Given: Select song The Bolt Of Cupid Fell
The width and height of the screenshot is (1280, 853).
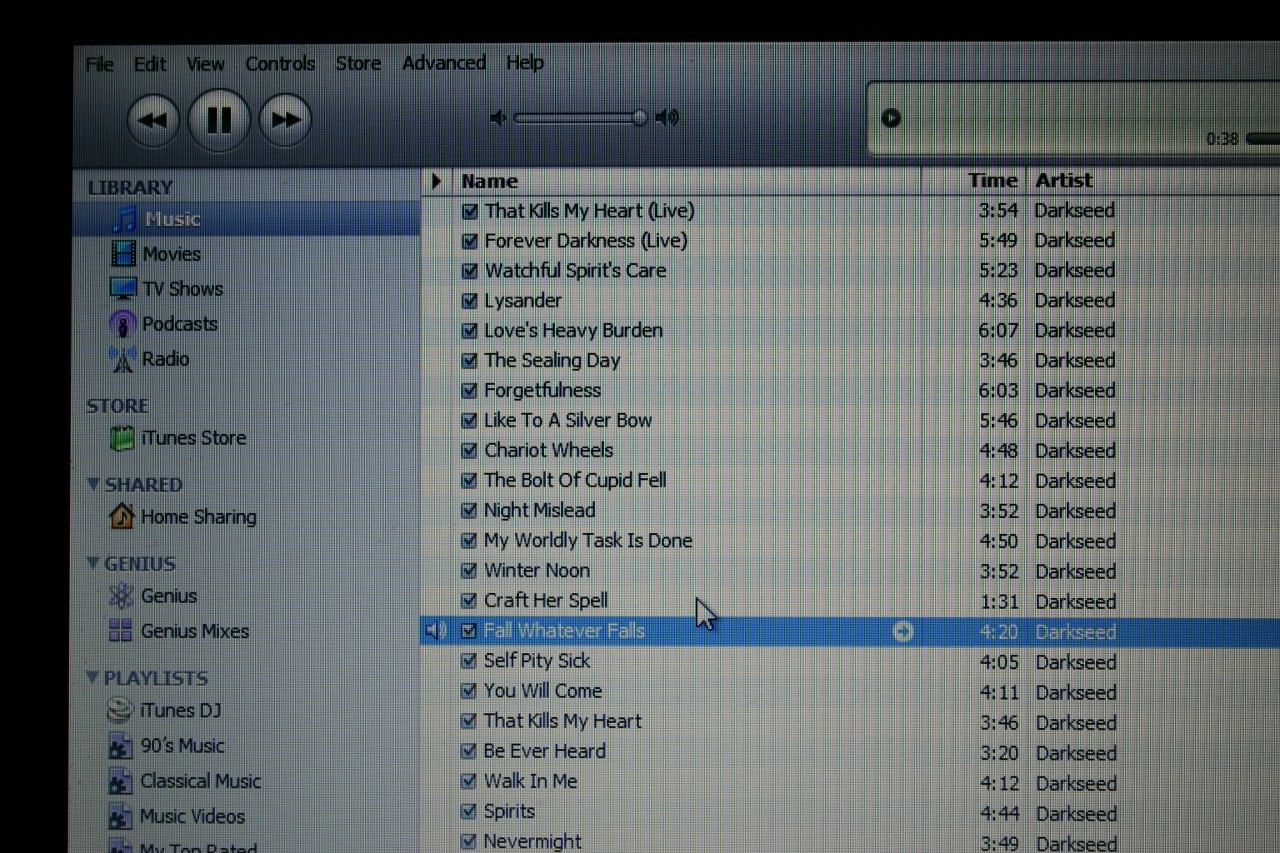Looking at the screenshot, I should pos(575,480).
